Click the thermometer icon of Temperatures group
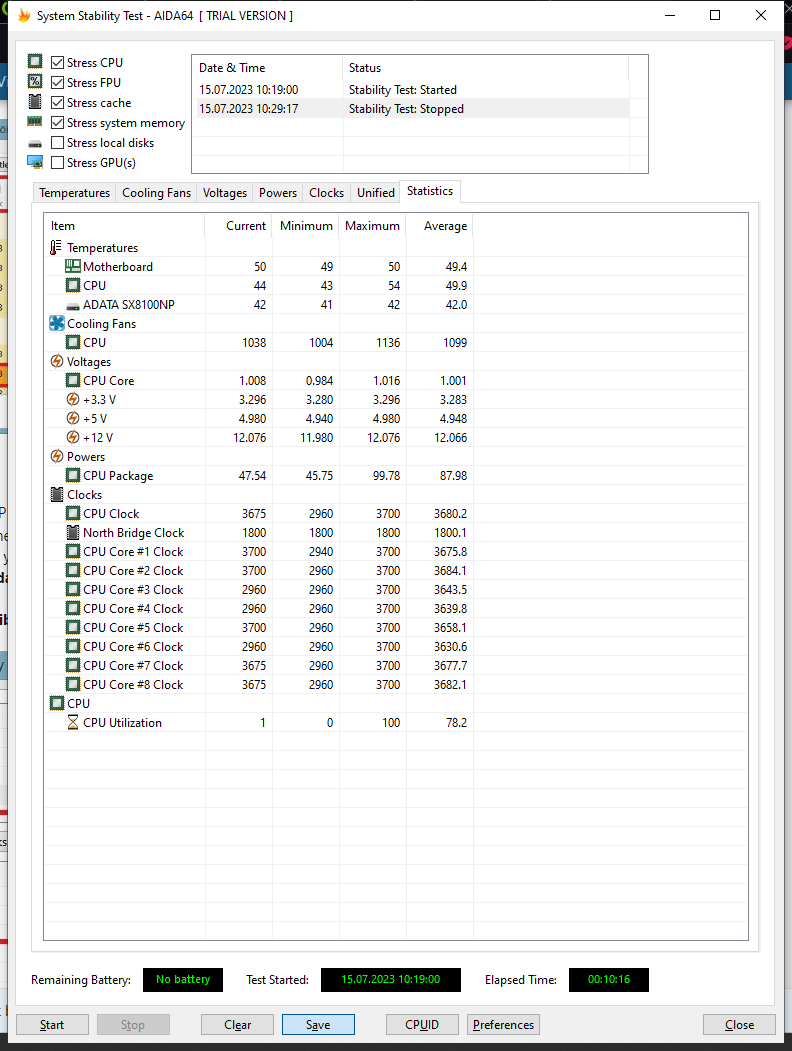Image resolution: width=792 pixels, height=1051 pixels. [x=56, y=247]
